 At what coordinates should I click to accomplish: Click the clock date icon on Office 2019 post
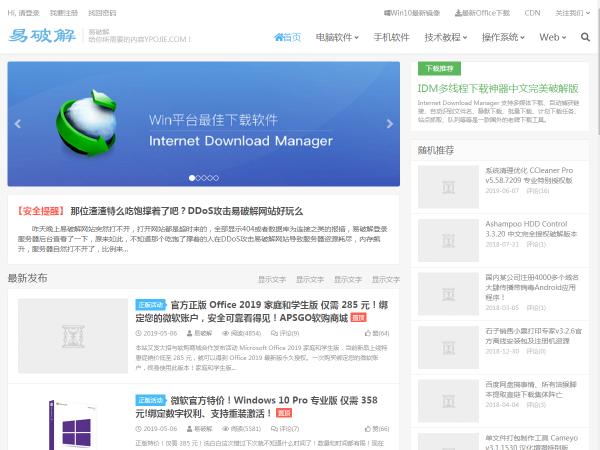139,333
